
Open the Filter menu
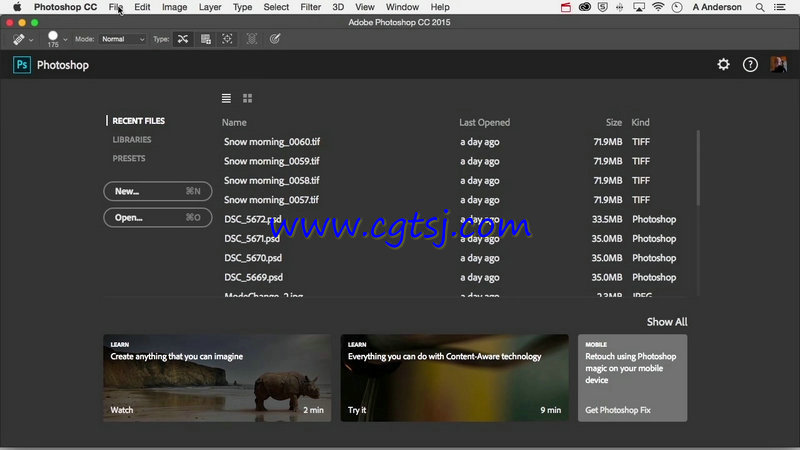point(310,7)
